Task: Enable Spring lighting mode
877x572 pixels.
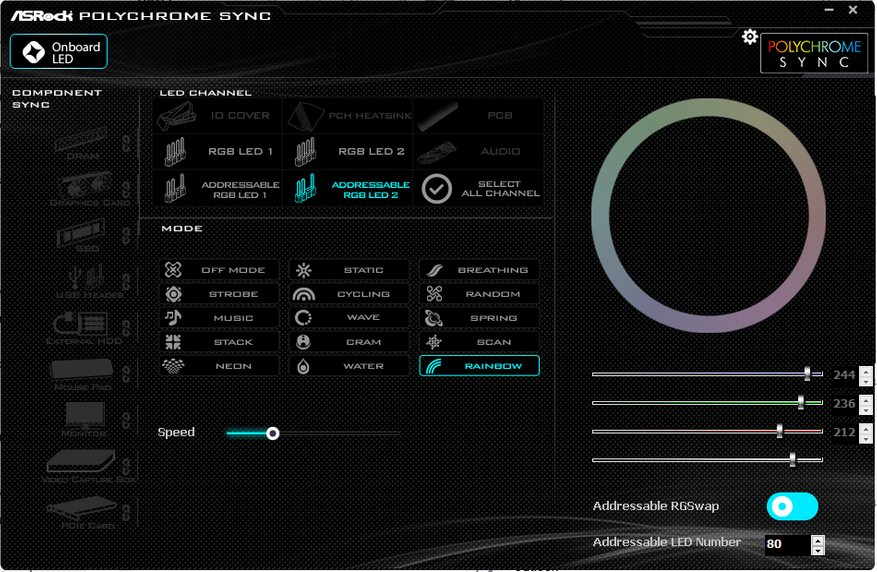Action: point(479,318)
